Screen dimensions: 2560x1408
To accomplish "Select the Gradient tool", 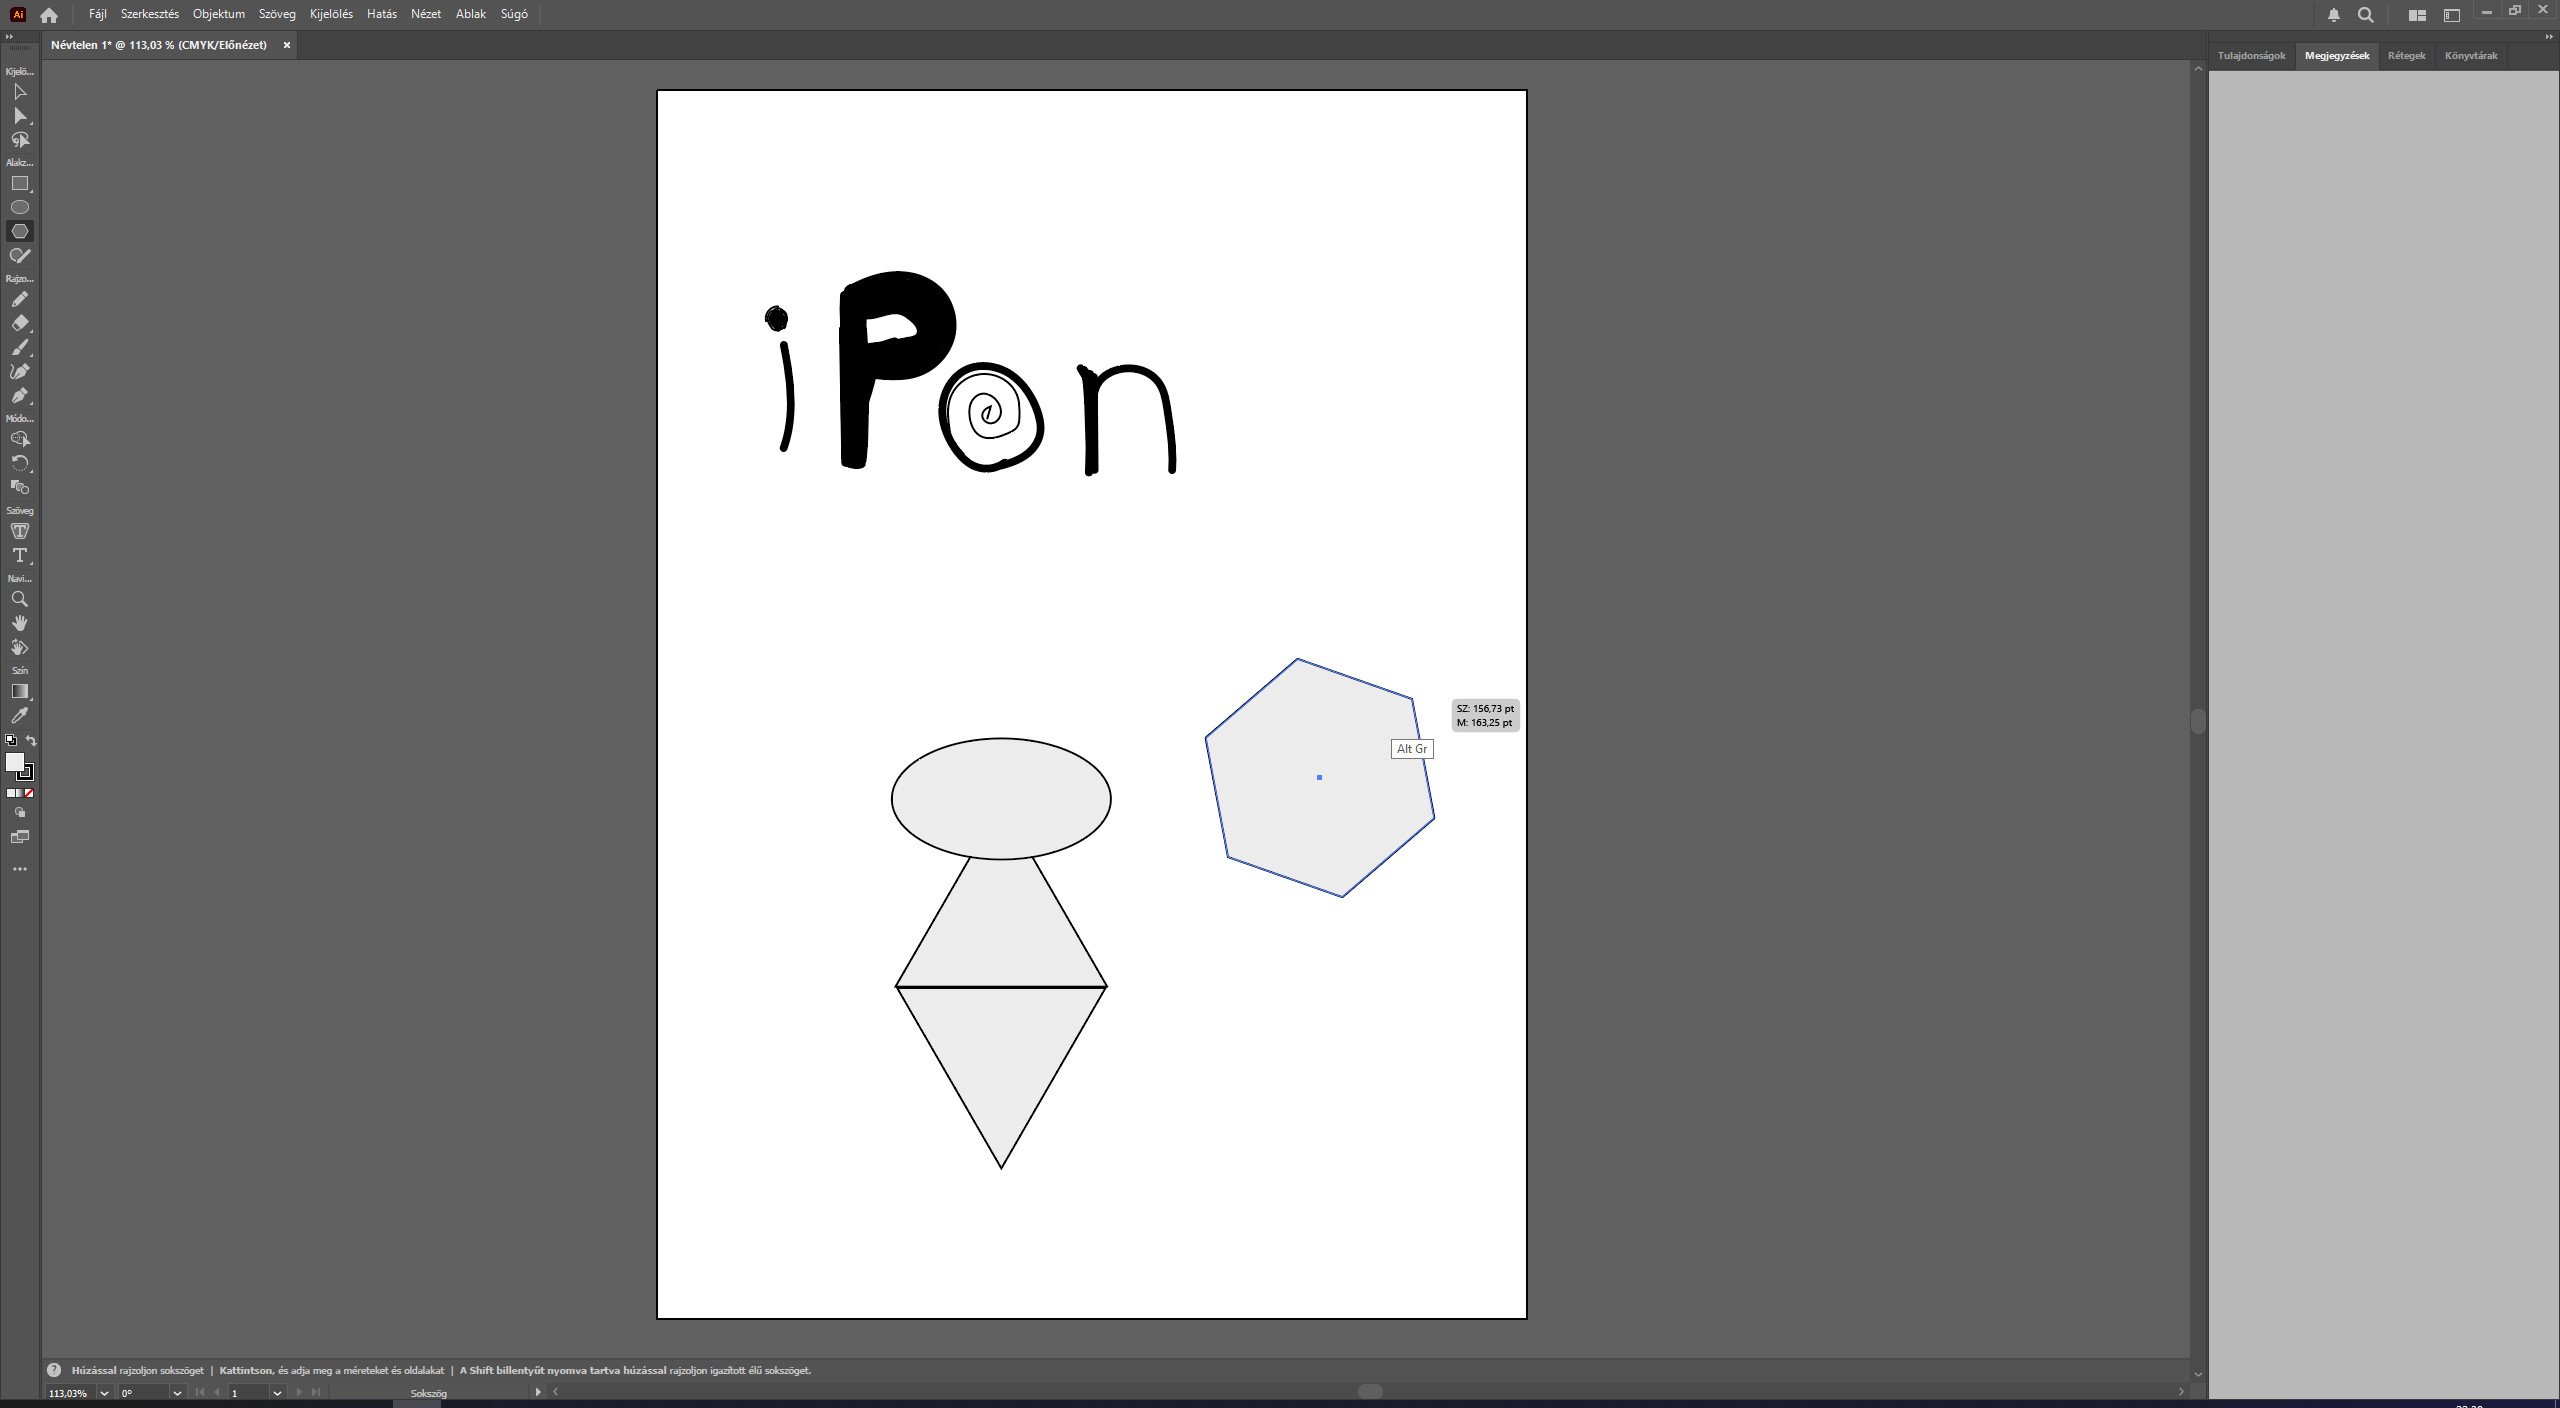I will [19, 692].
